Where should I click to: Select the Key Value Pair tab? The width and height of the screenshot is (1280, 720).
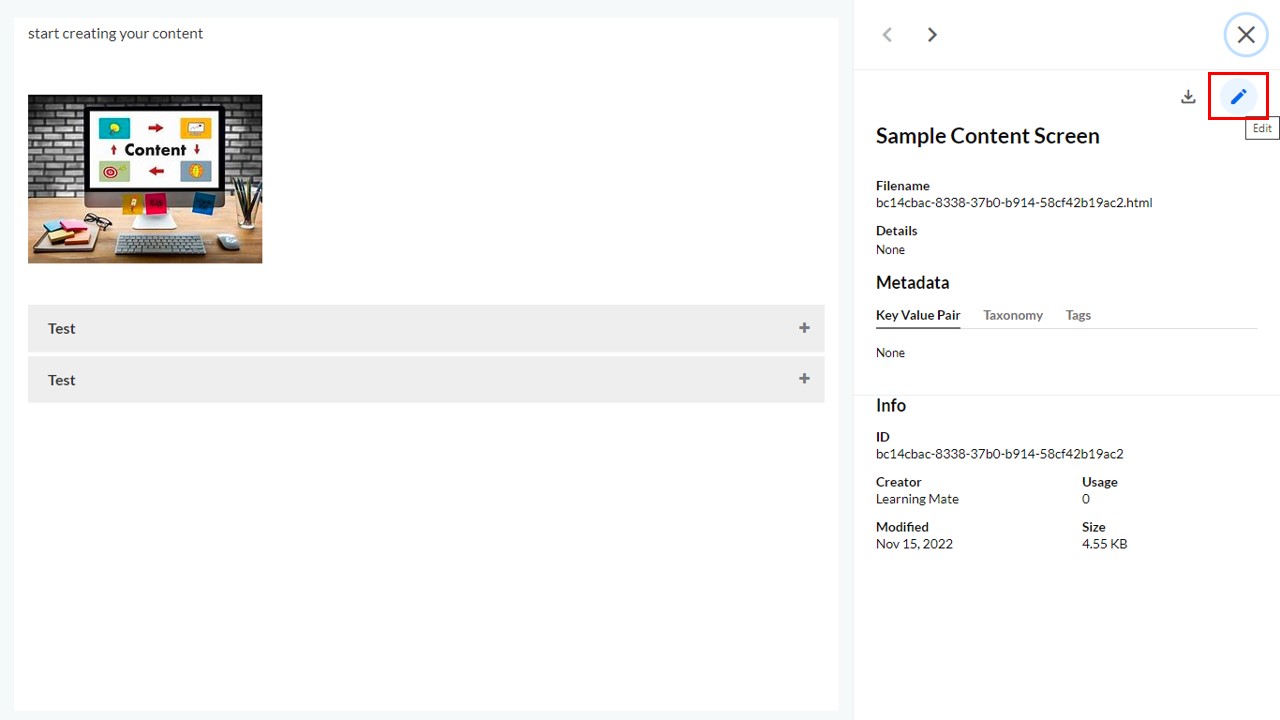tap(918, 315)
